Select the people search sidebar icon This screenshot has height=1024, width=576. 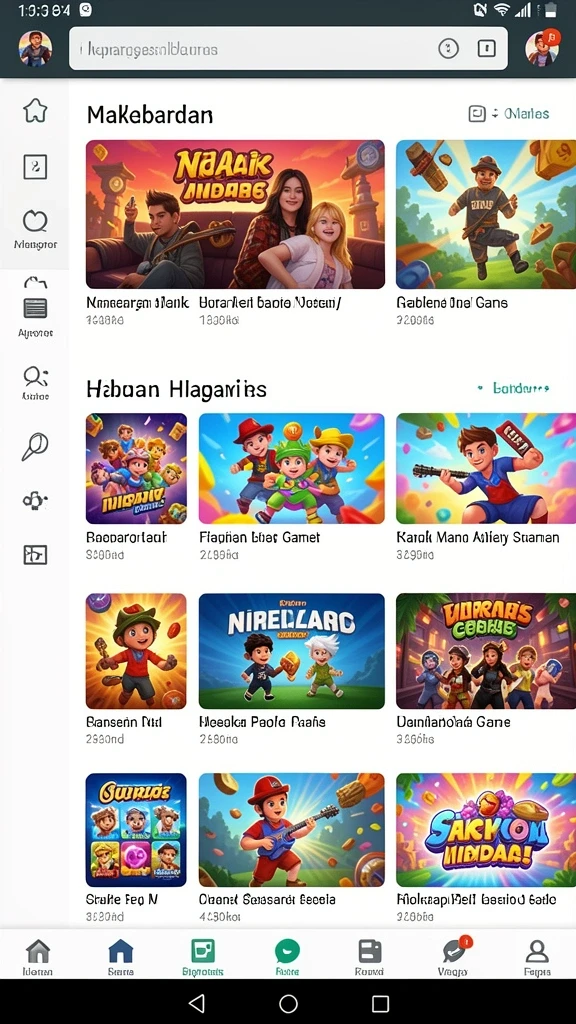(x=35, y=377)
